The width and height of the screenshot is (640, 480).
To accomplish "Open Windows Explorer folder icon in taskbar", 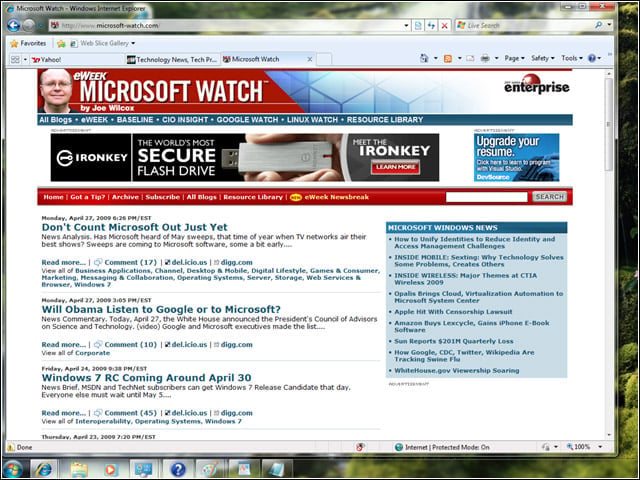I will click(79, 469).
